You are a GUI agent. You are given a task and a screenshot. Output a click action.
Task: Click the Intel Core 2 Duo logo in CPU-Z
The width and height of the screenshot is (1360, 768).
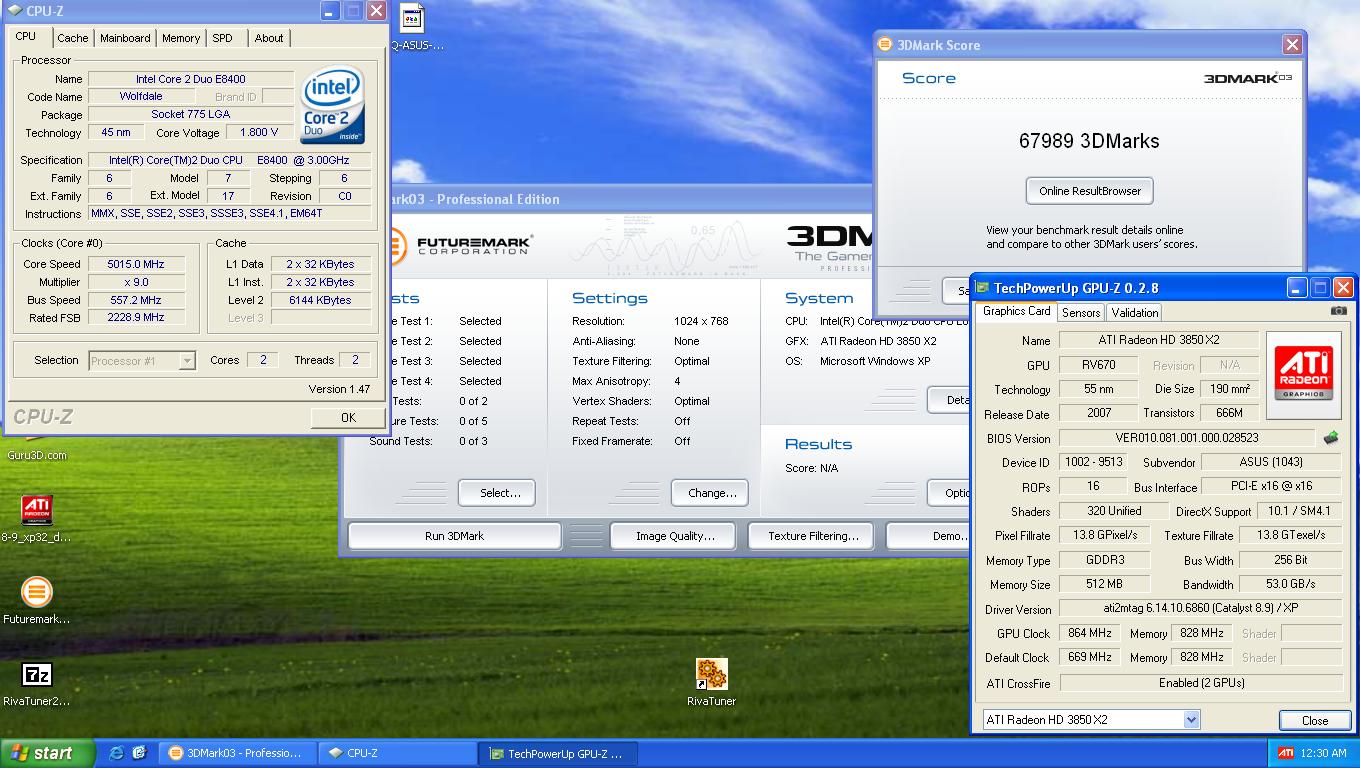coord(334,105)
